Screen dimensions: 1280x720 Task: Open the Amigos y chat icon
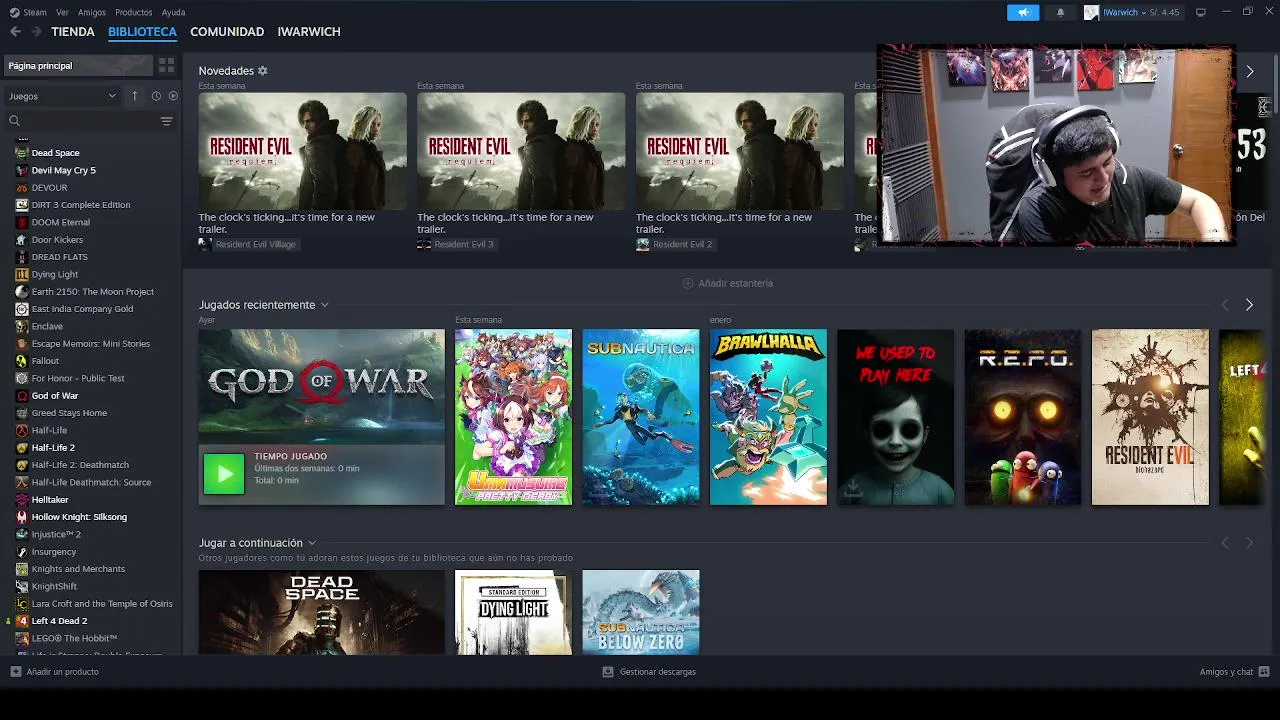pyautogui.click(x=1264, y=672)
